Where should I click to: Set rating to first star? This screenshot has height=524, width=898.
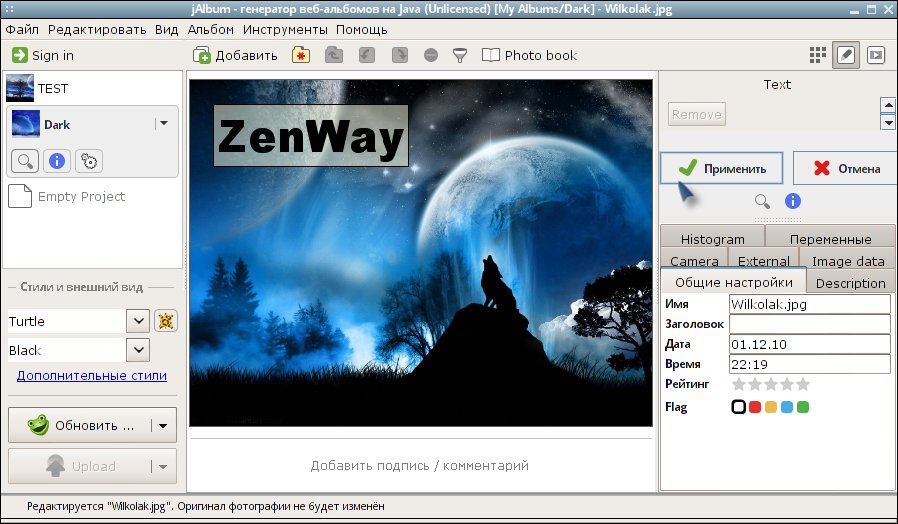[739, 384]
